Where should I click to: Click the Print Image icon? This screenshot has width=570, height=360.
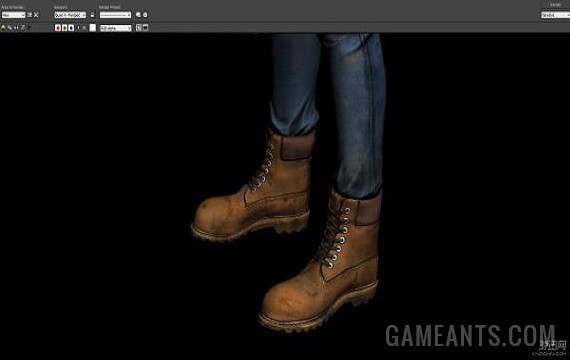pyautogui.click(x=23, y=28)
